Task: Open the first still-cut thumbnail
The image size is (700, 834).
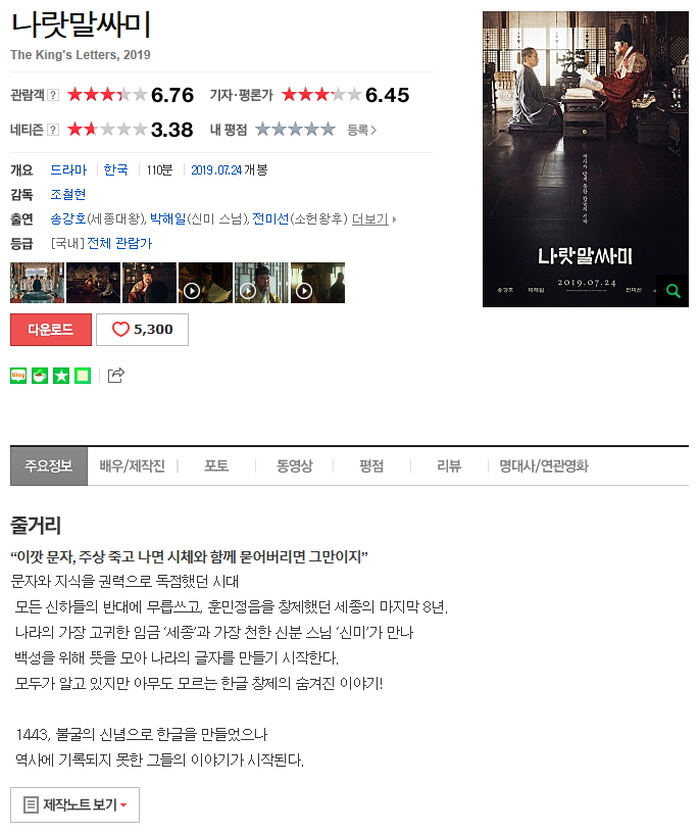Action: pos(37,282)
